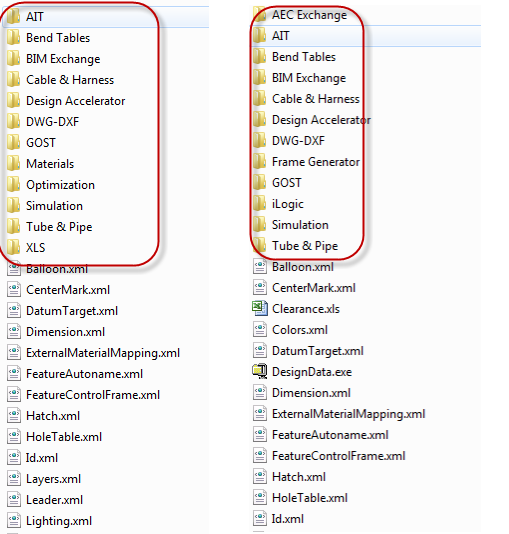Click DatumTarget.xml file icon in right list
The image size is (509, 534).
[260, 351]
